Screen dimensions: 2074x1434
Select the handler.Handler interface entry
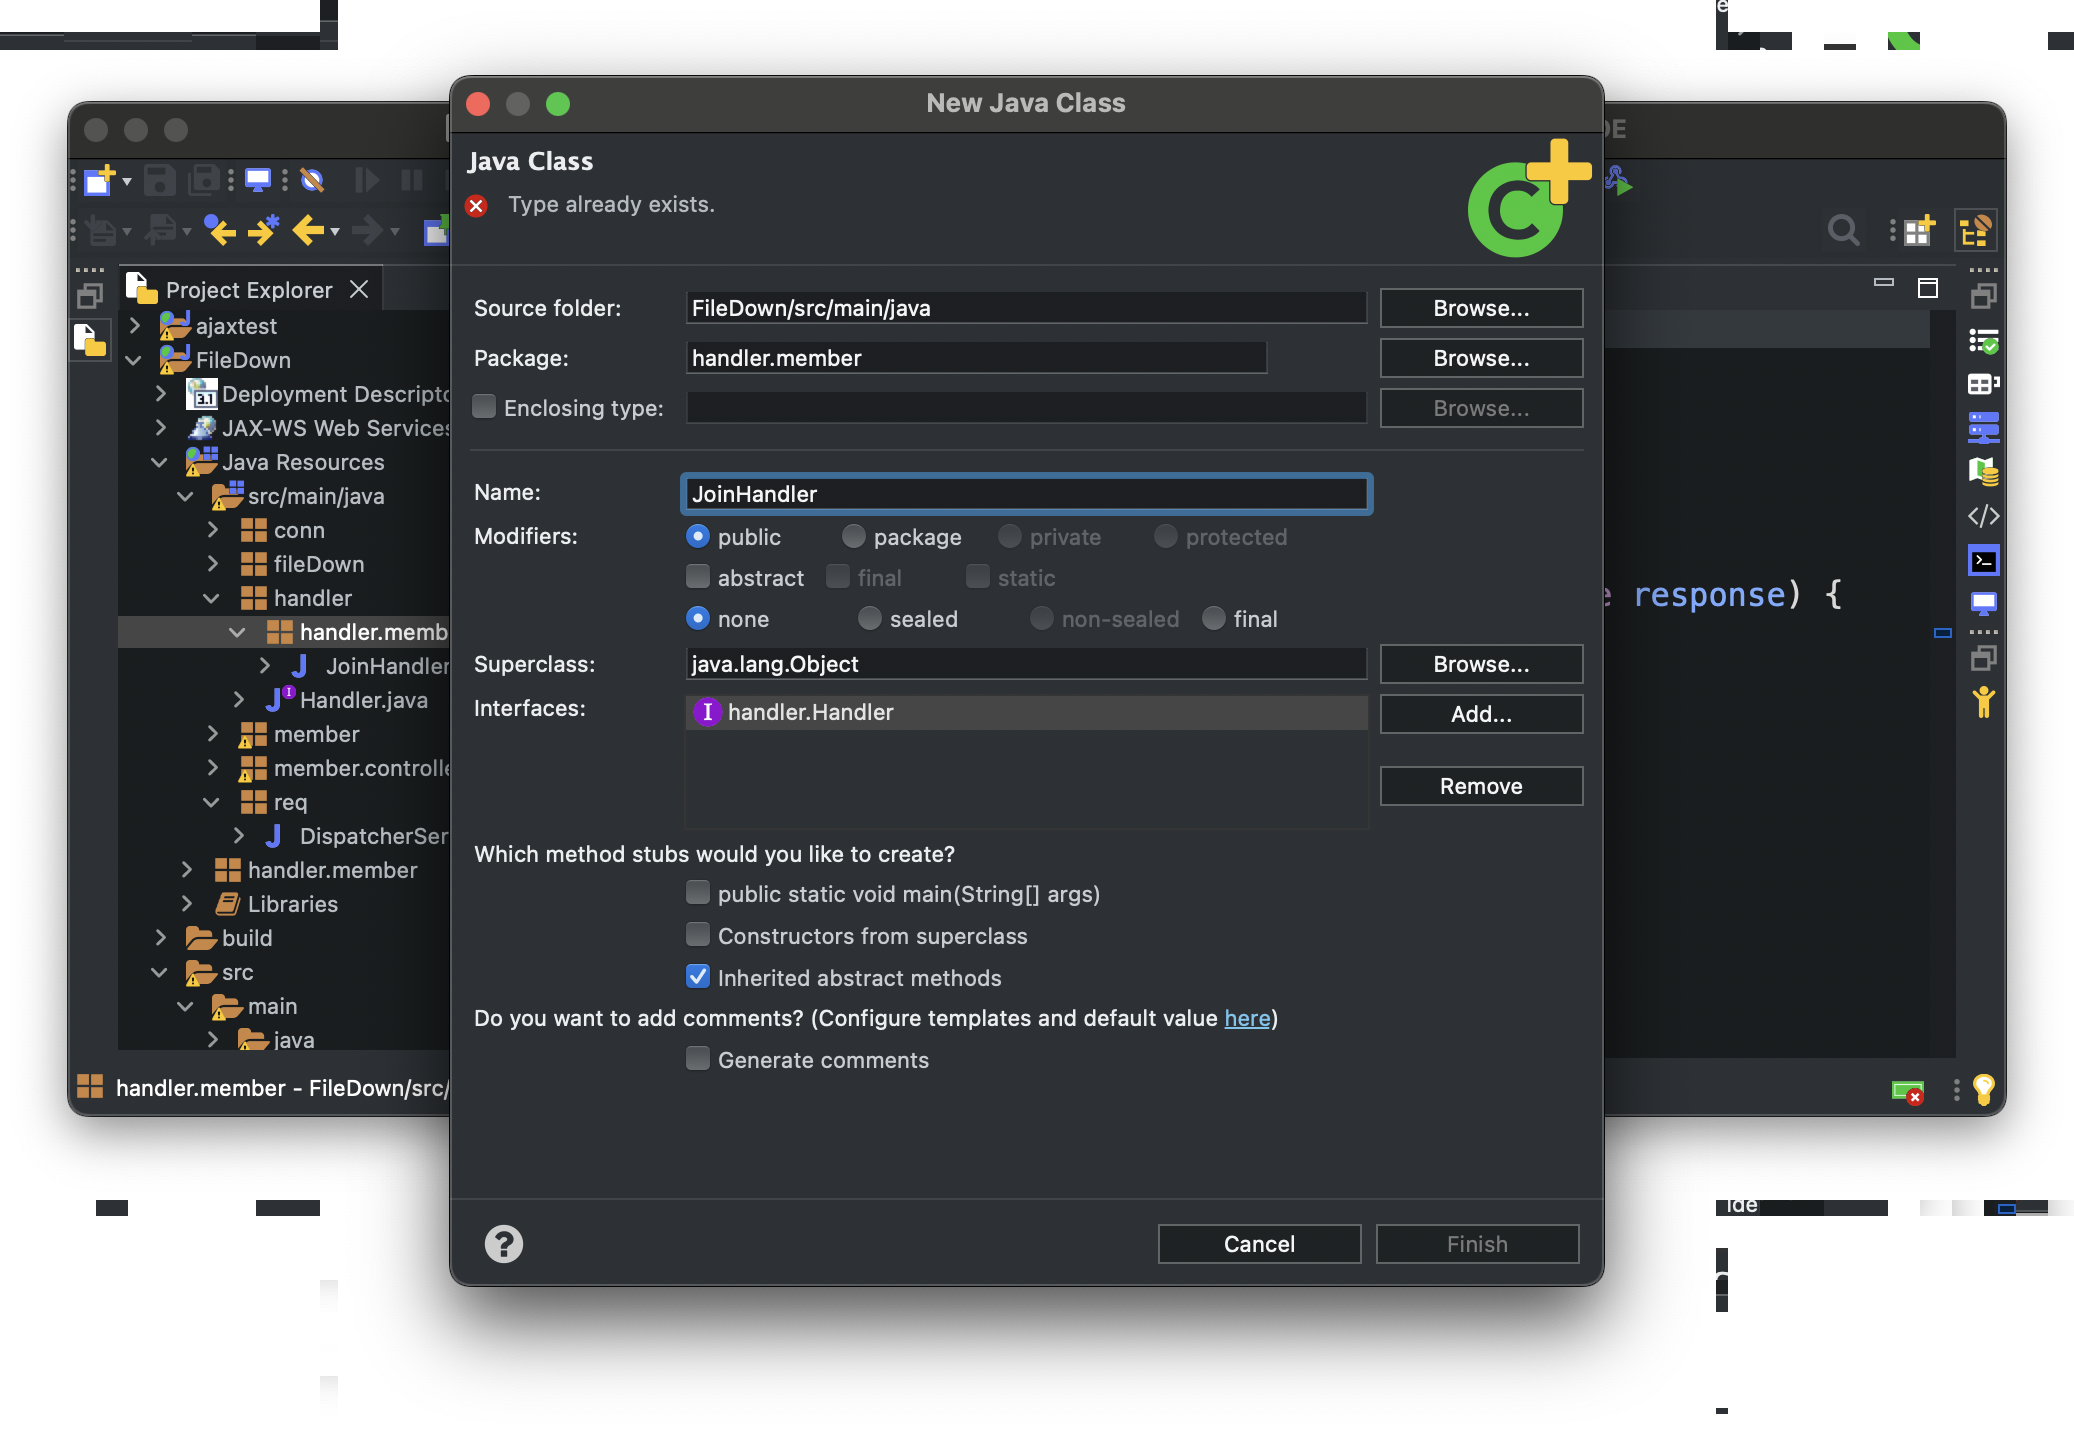point(810,712)
